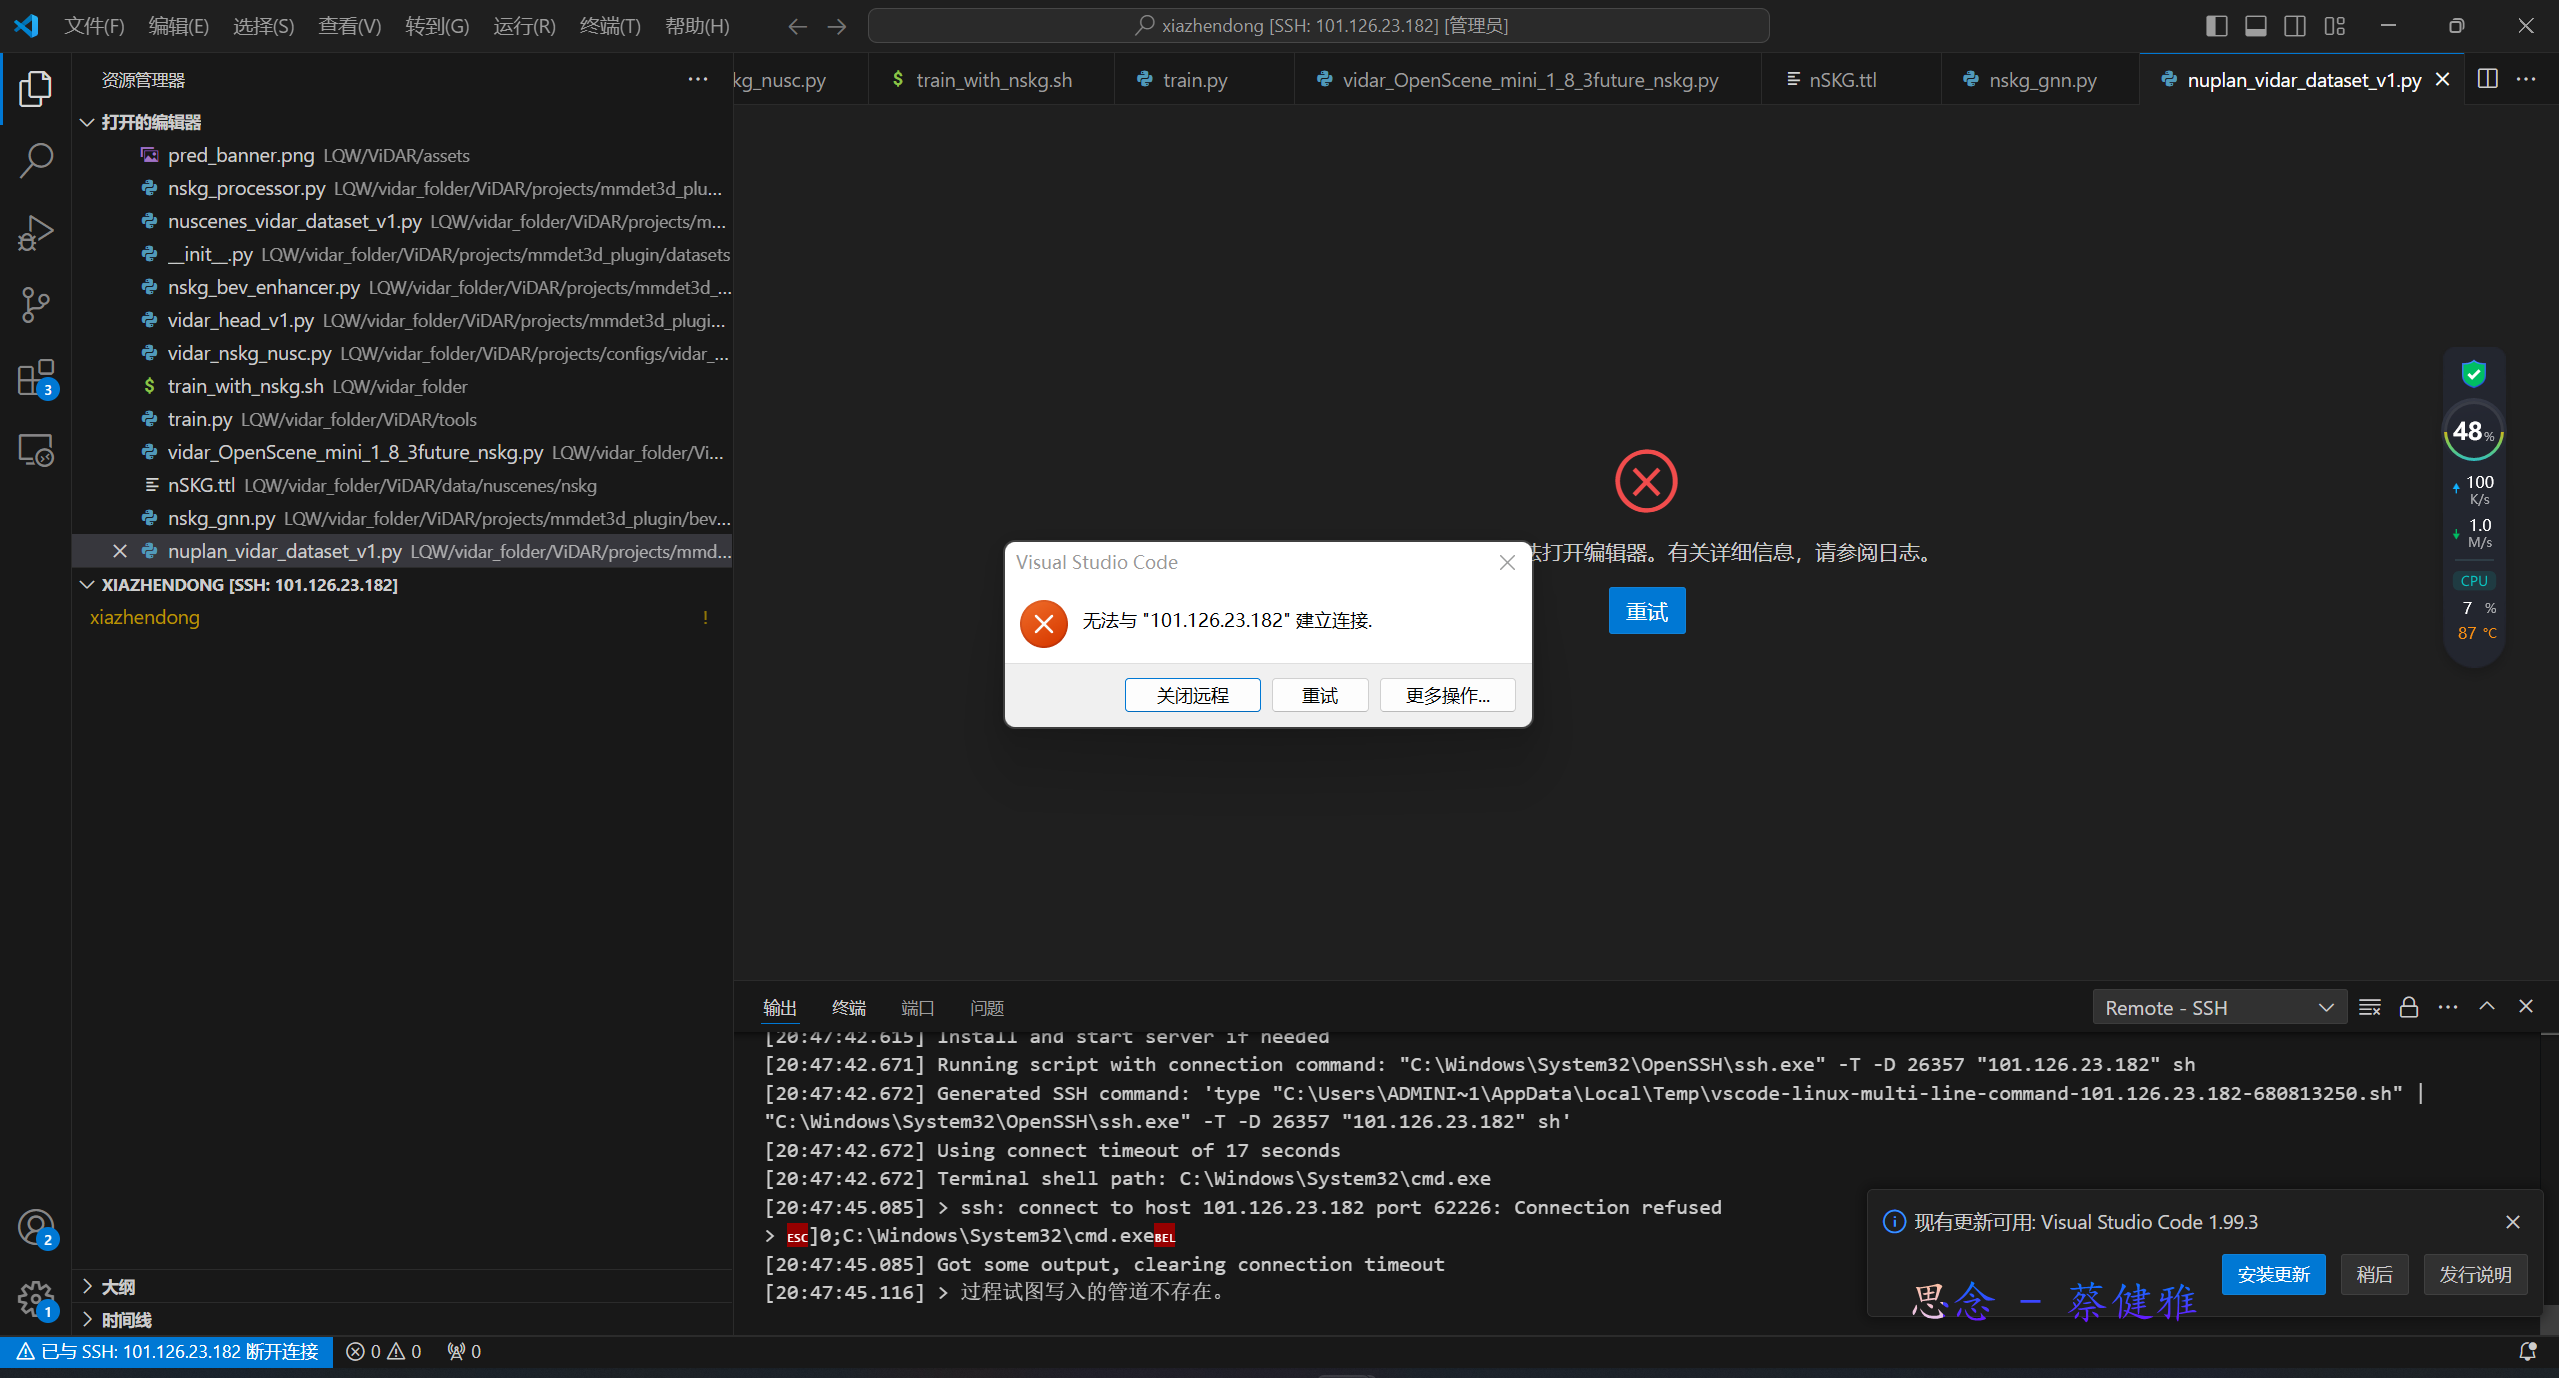Image resolution: width=2559 pixels, height=1378 pixels.
Task: Open the Search view in activity bar
Action: point(36,160)
